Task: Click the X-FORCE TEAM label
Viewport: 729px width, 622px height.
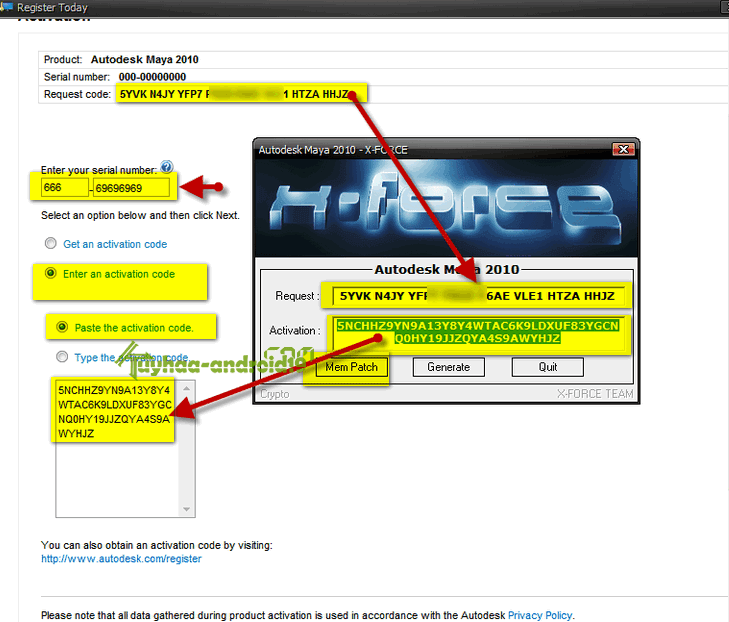Action: click(595, 394)
